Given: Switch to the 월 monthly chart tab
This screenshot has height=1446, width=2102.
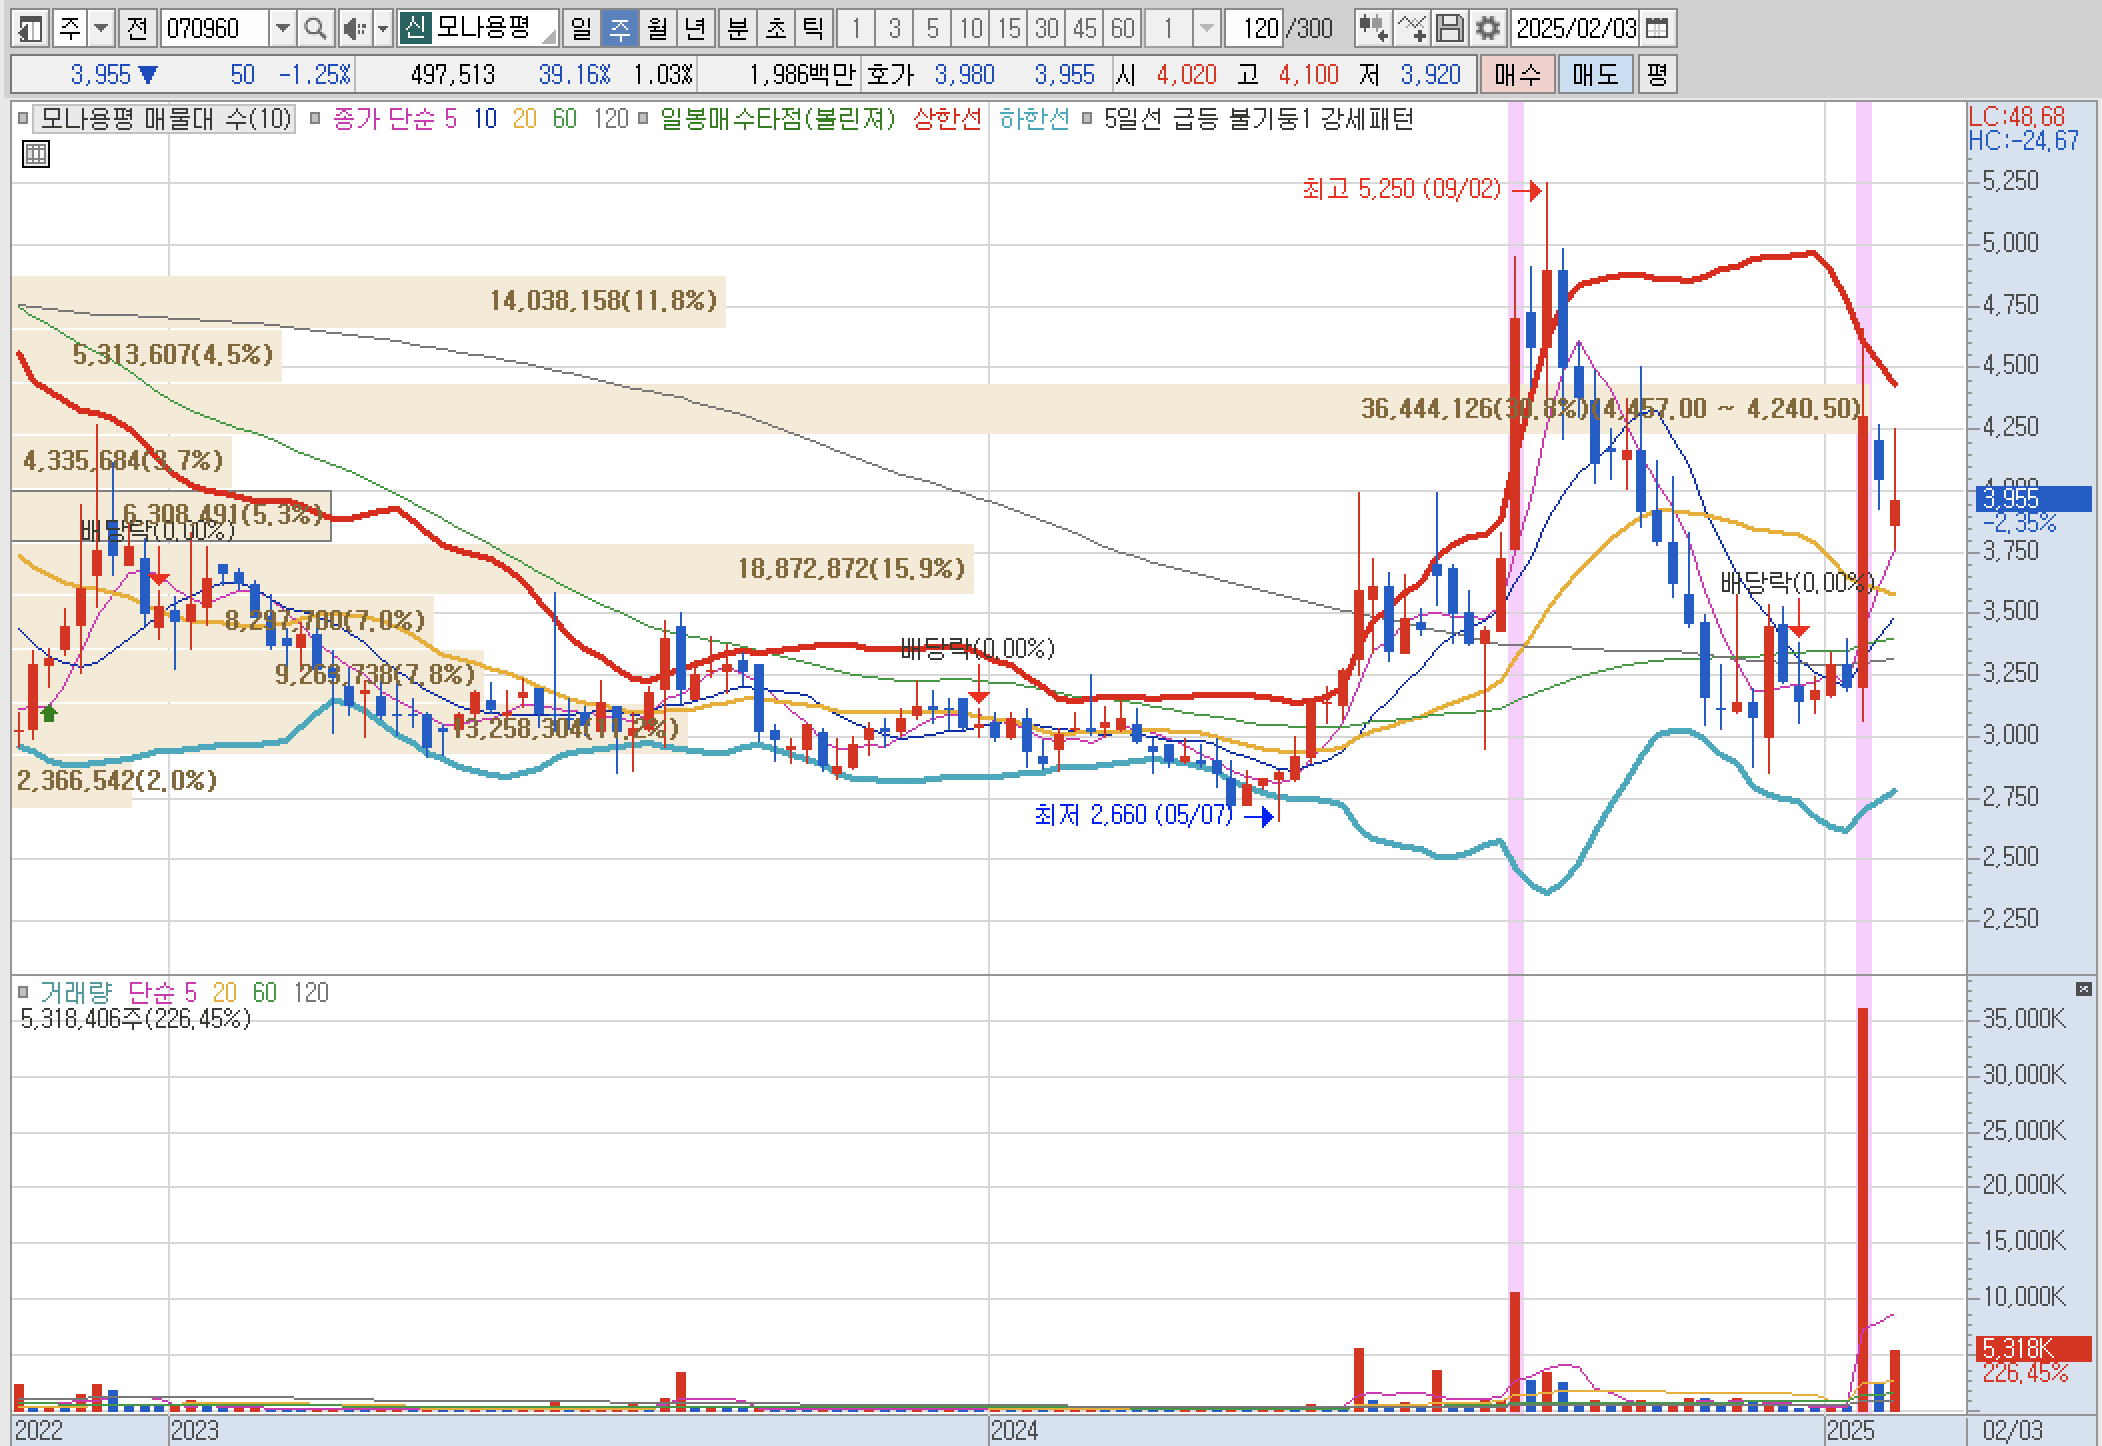Looking at the screenshot, I should (x=657, y=29).
